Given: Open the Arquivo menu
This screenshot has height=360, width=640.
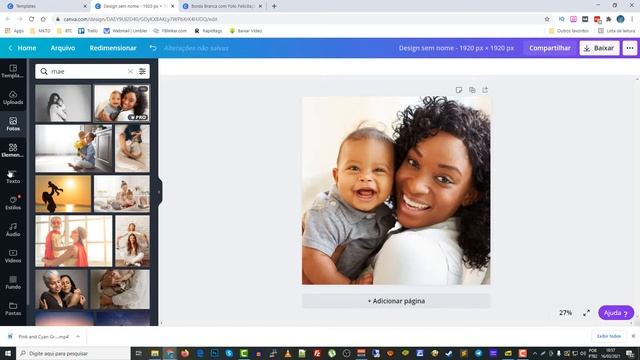Looking at the screenshot, I should tap(62, 48).
